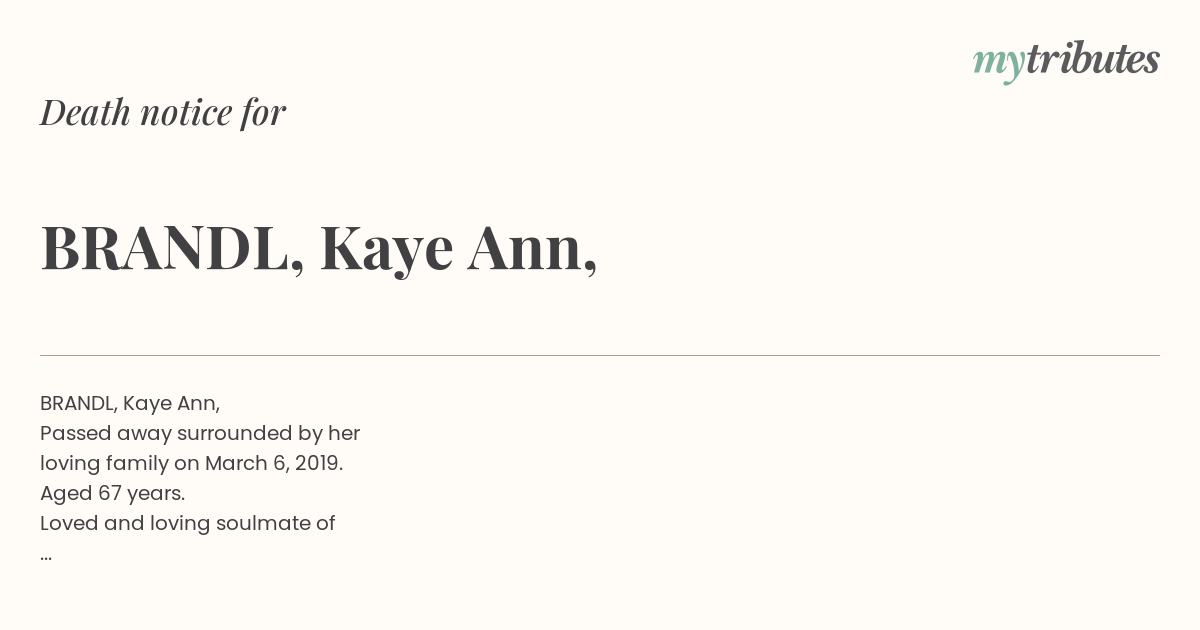The width and height of the screenshot is (1200, 630).
Task: Click the mytributes logo
Action: (x=1066, y=61)
